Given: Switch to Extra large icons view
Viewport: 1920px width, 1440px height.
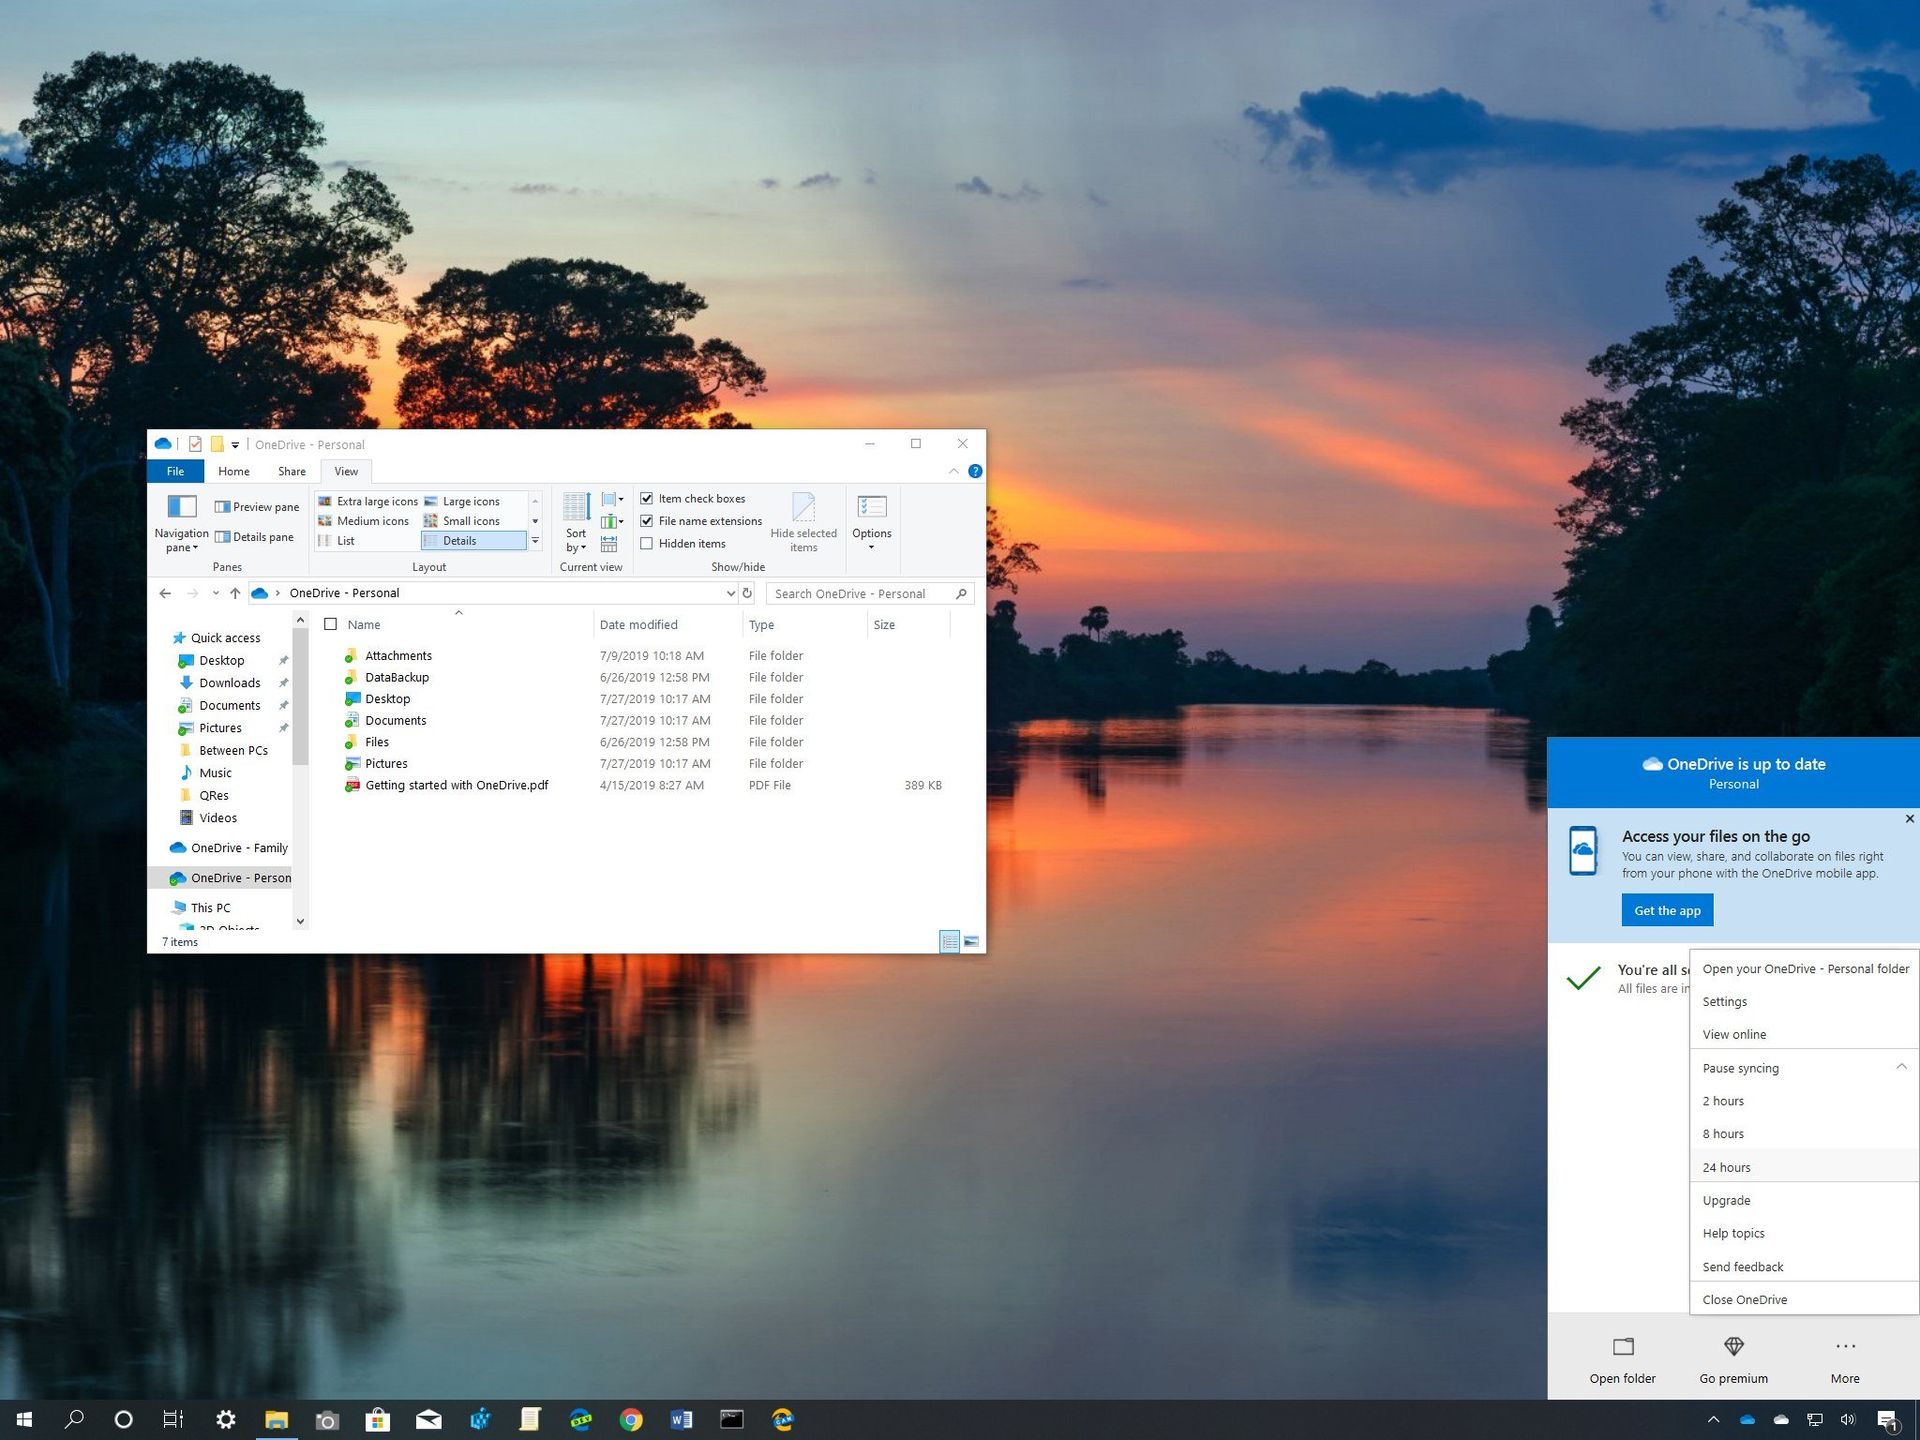Looking at the screenshot, I should point(377,500).
